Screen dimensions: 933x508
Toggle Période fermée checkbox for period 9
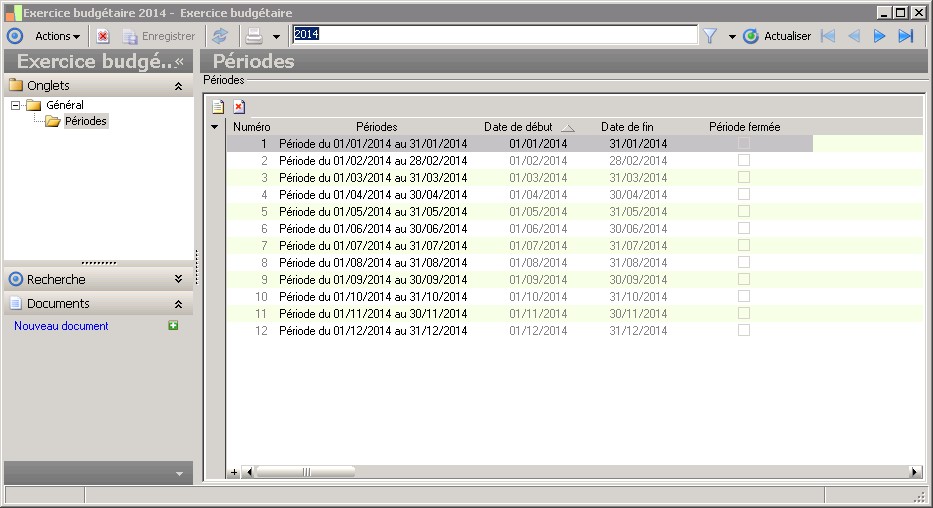pos(744,279)
